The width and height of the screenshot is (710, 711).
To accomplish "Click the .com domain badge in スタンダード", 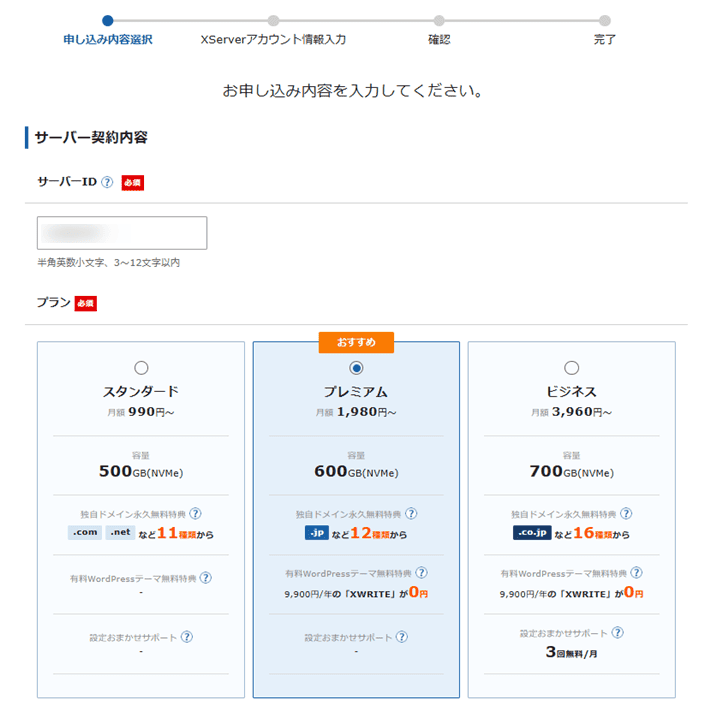I will (85, 533).
